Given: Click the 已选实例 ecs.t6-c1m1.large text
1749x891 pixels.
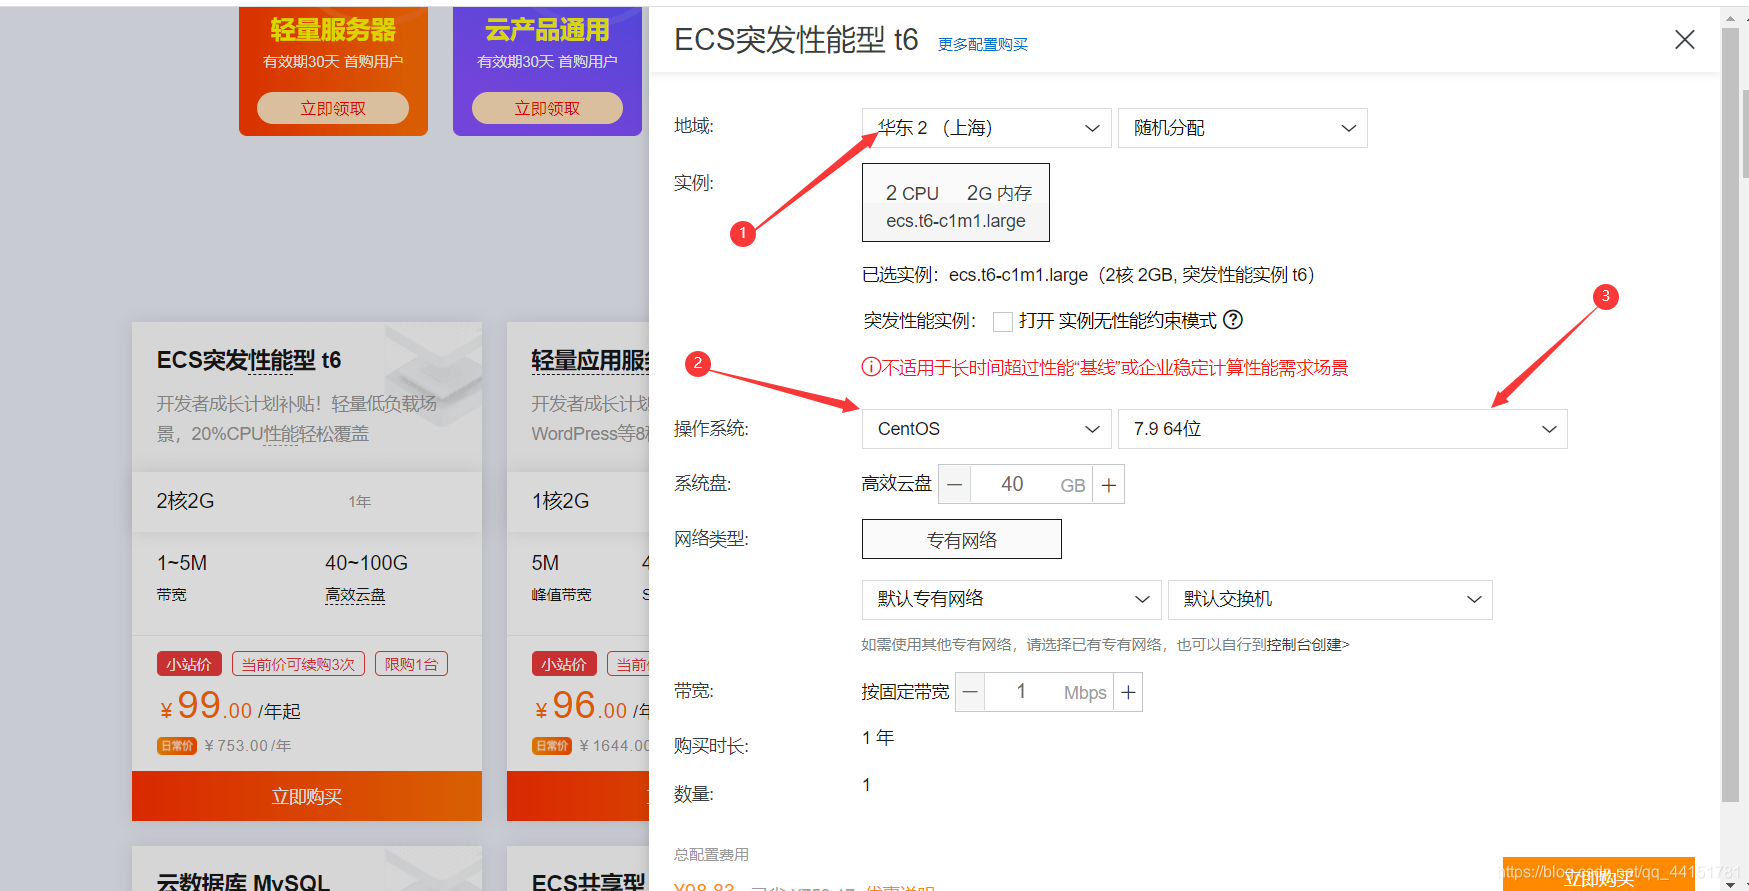Looking at the screenshot, I should pos(1088,275).
